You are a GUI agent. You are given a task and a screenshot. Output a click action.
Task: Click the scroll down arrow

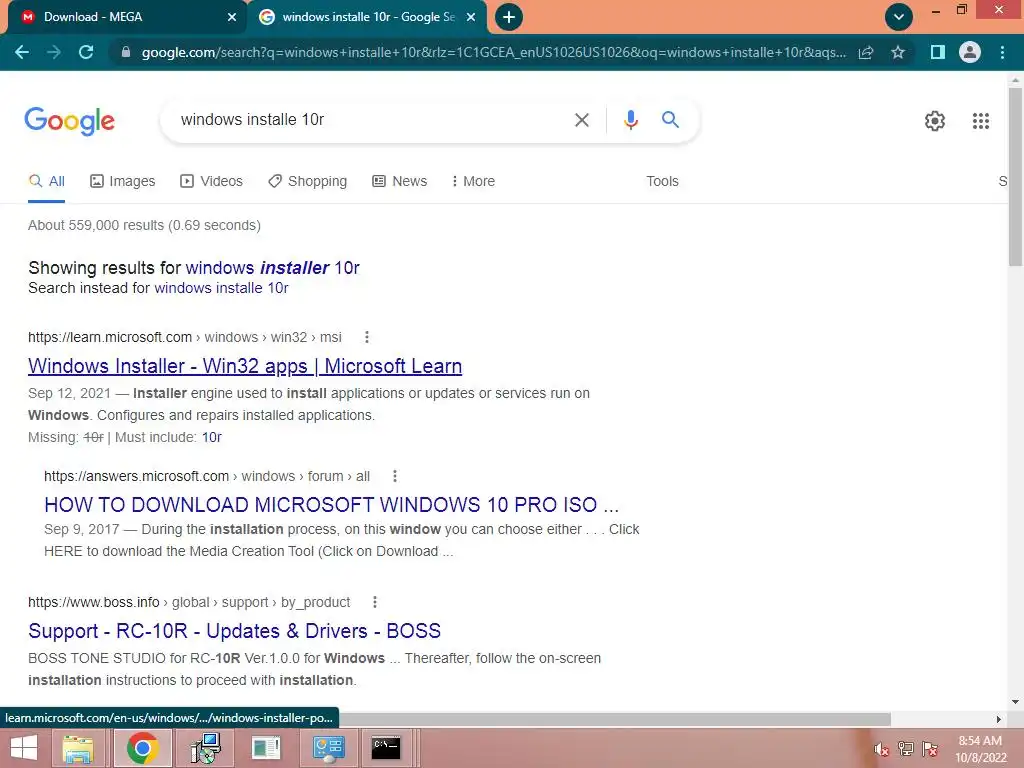(1015, 702)
